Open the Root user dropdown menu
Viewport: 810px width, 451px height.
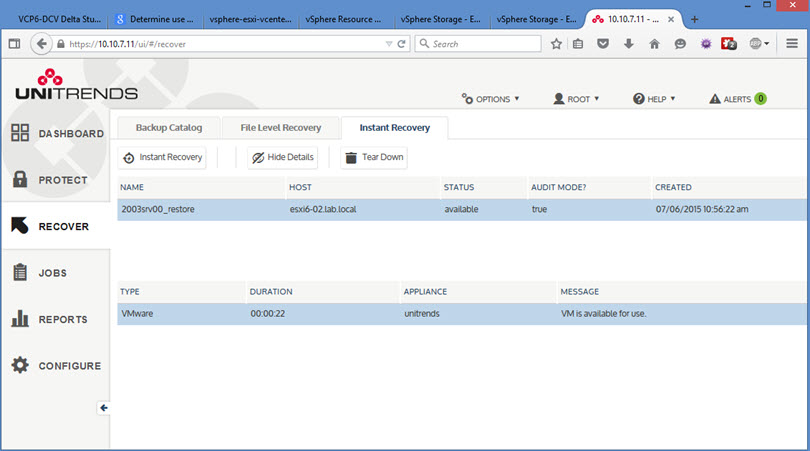pos(576,99)
